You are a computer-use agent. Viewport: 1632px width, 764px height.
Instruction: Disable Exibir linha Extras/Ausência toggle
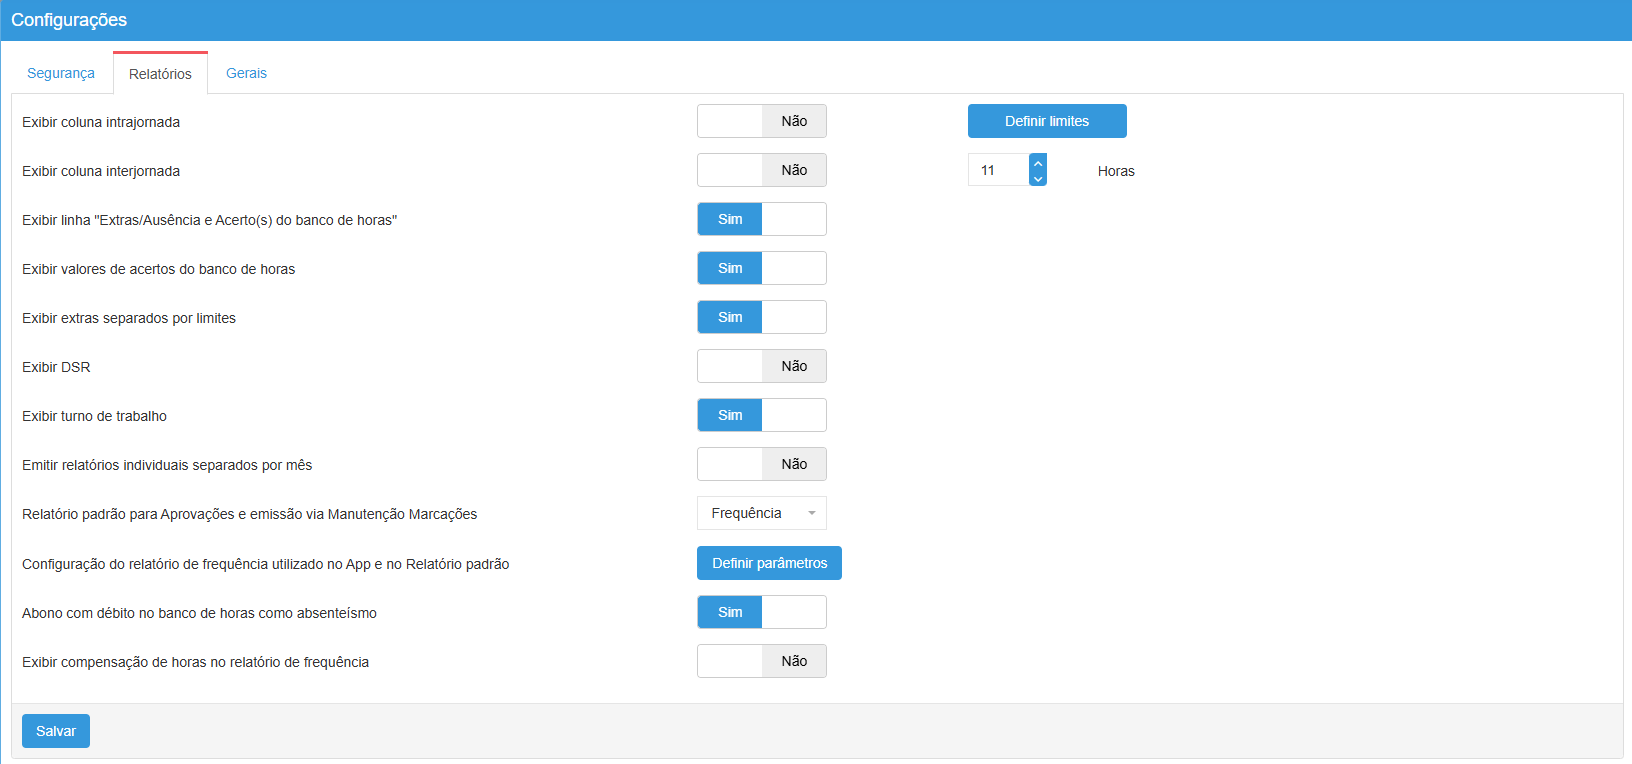(x=761, y=219)
